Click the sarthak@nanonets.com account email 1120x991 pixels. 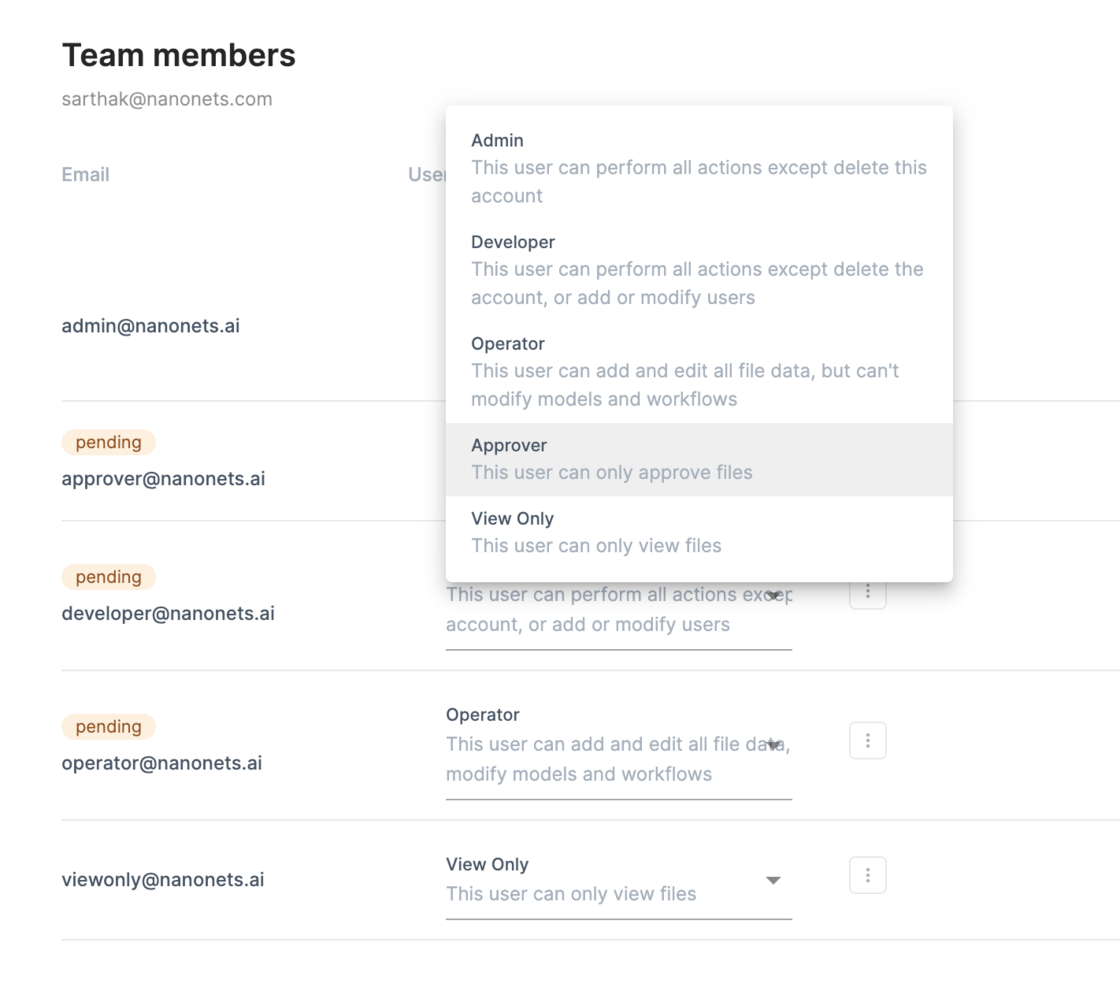pos(167,99)
